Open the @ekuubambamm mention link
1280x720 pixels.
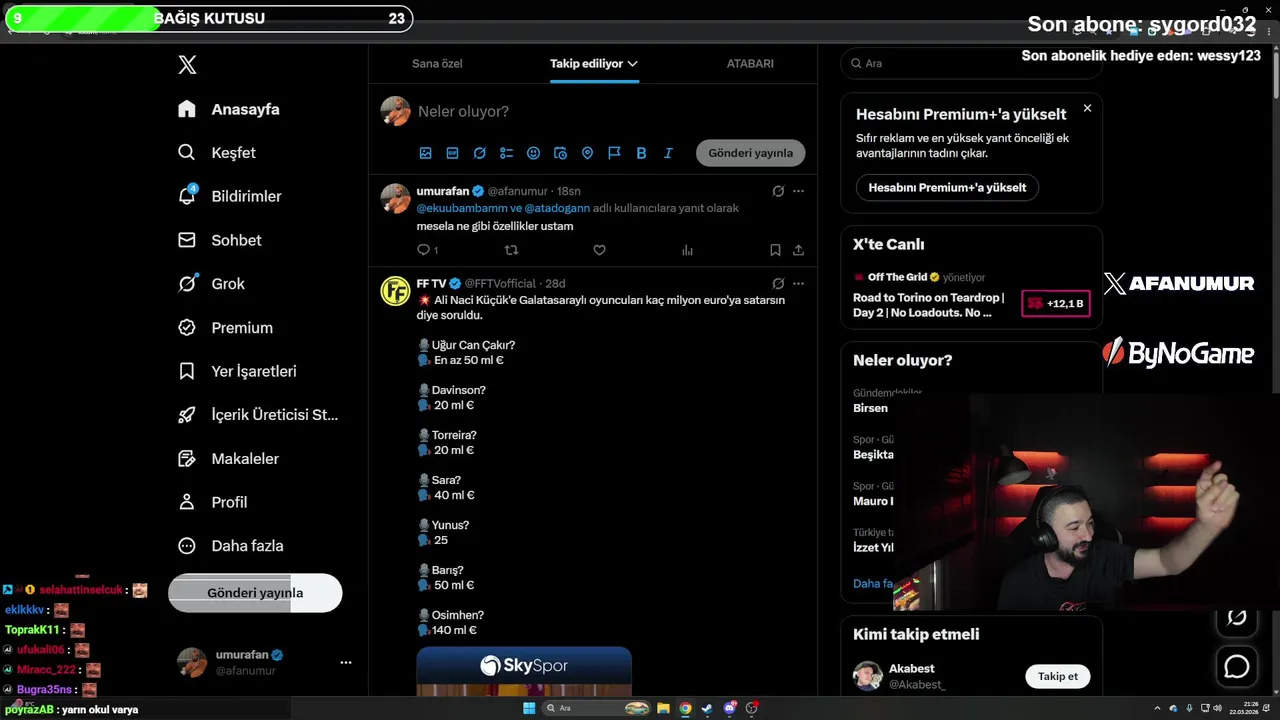point(462,208)
